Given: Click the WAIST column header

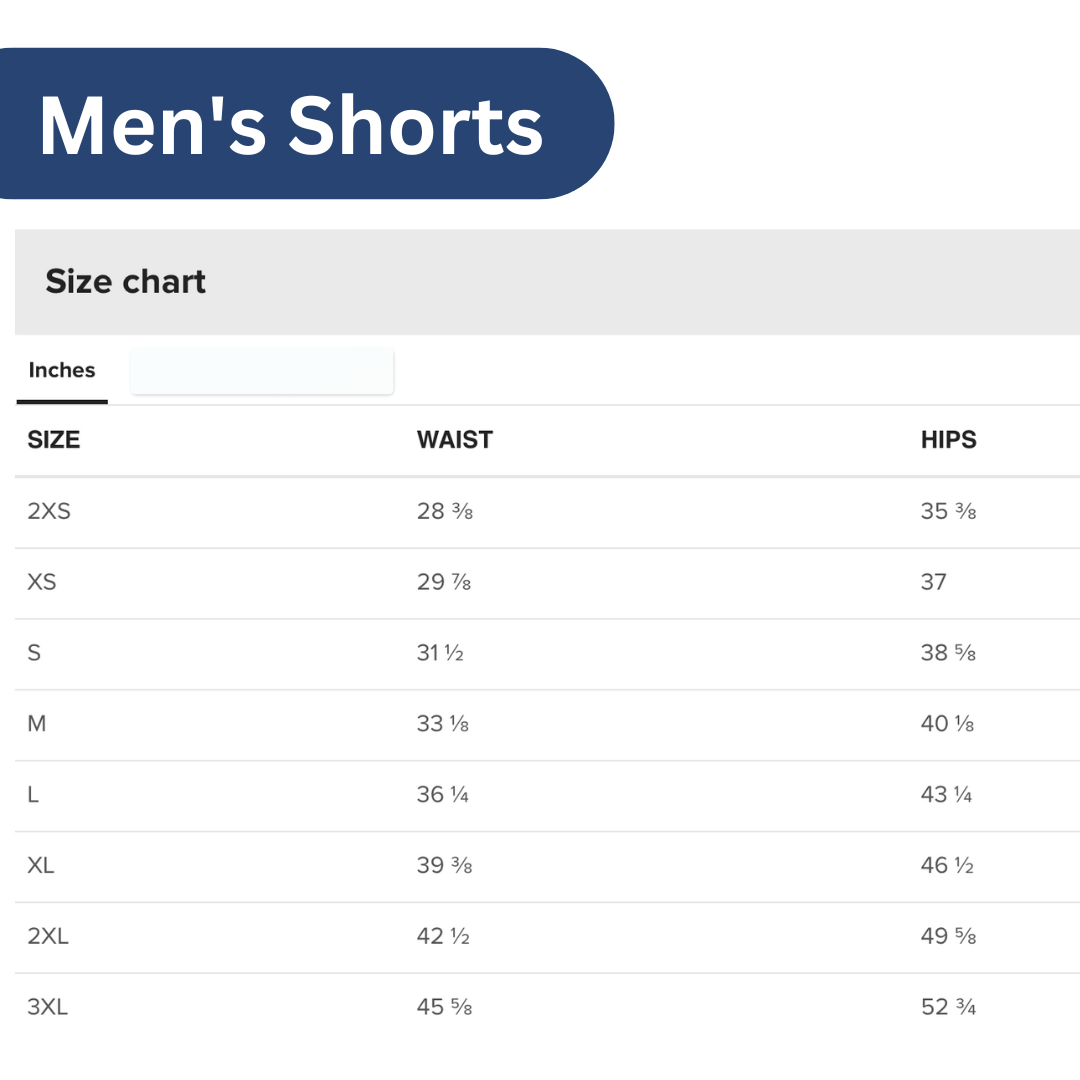Looking at the screenshot, I should 455,440.
